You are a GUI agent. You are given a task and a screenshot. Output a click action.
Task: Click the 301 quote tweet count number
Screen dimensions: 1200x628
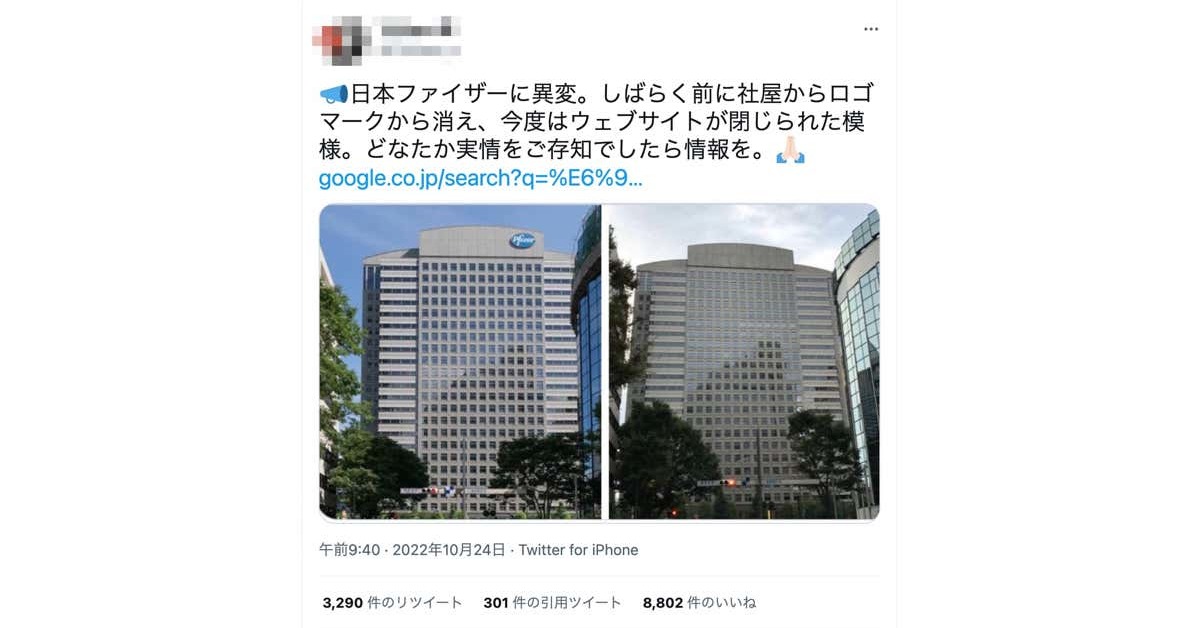tap(496, 603)
